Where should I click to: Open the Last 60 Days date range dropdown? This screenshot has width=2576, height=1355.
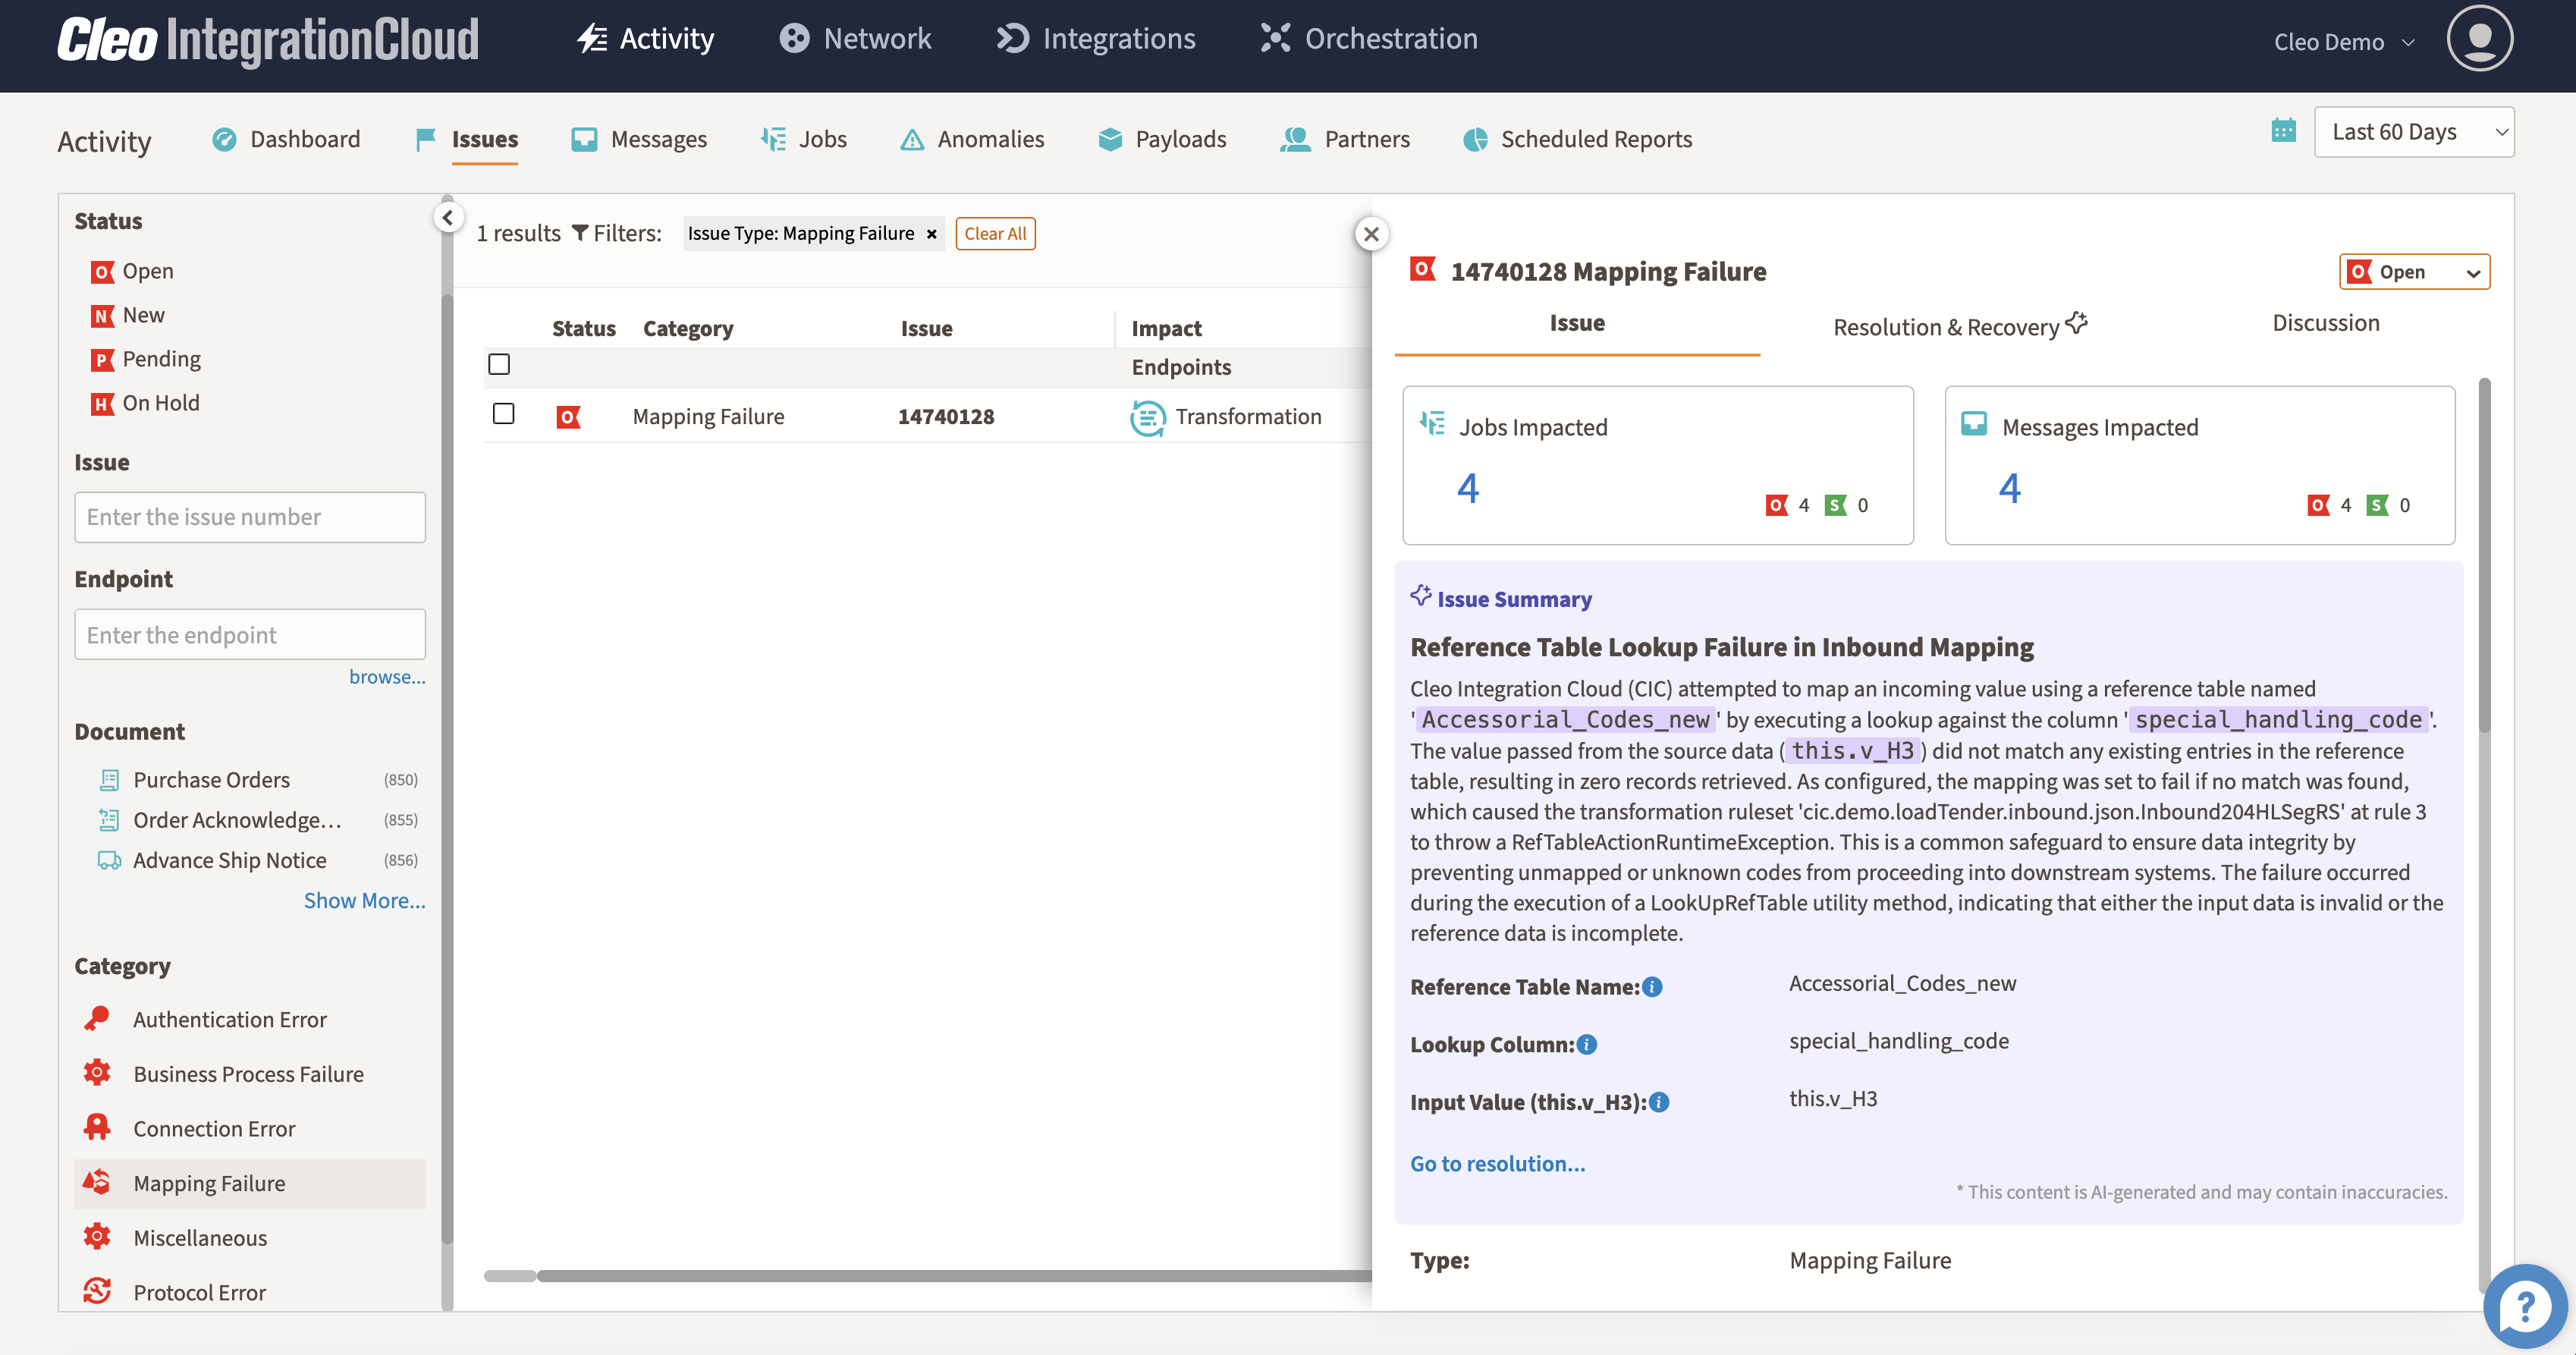pyautogui.click(x=2413, y=132)
